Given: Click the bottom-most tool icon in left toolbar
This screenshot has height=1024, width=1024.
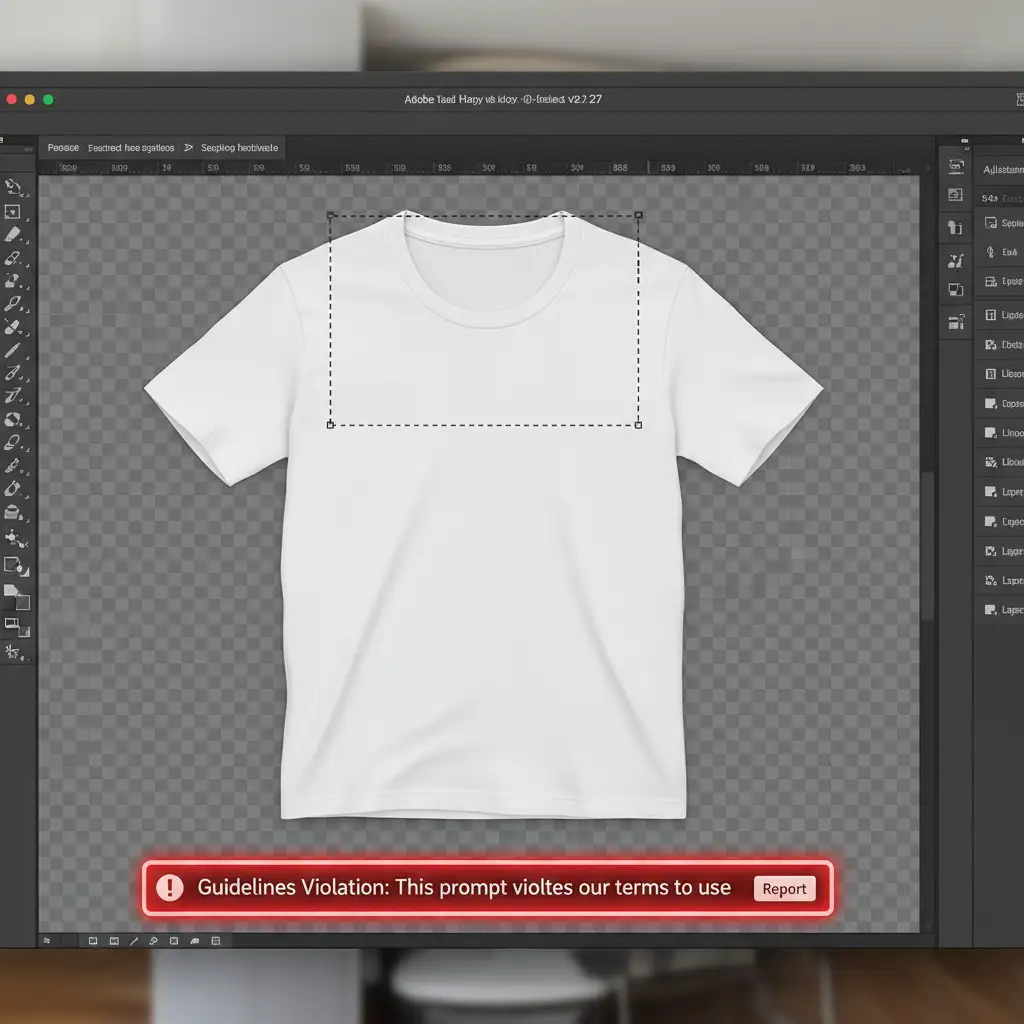Looking at the screenshot, I should [x=14, y=653].
